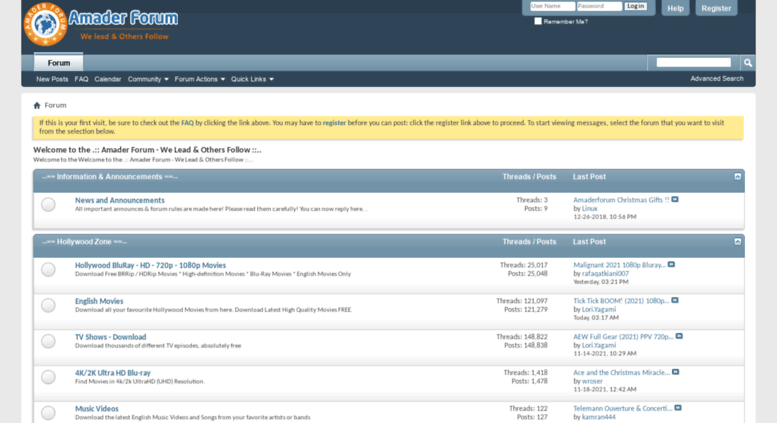Open 4K/2K Ultra HD Blu-ray forum
777x423 pixels.
pyautogui.click(x=112, y=373)
